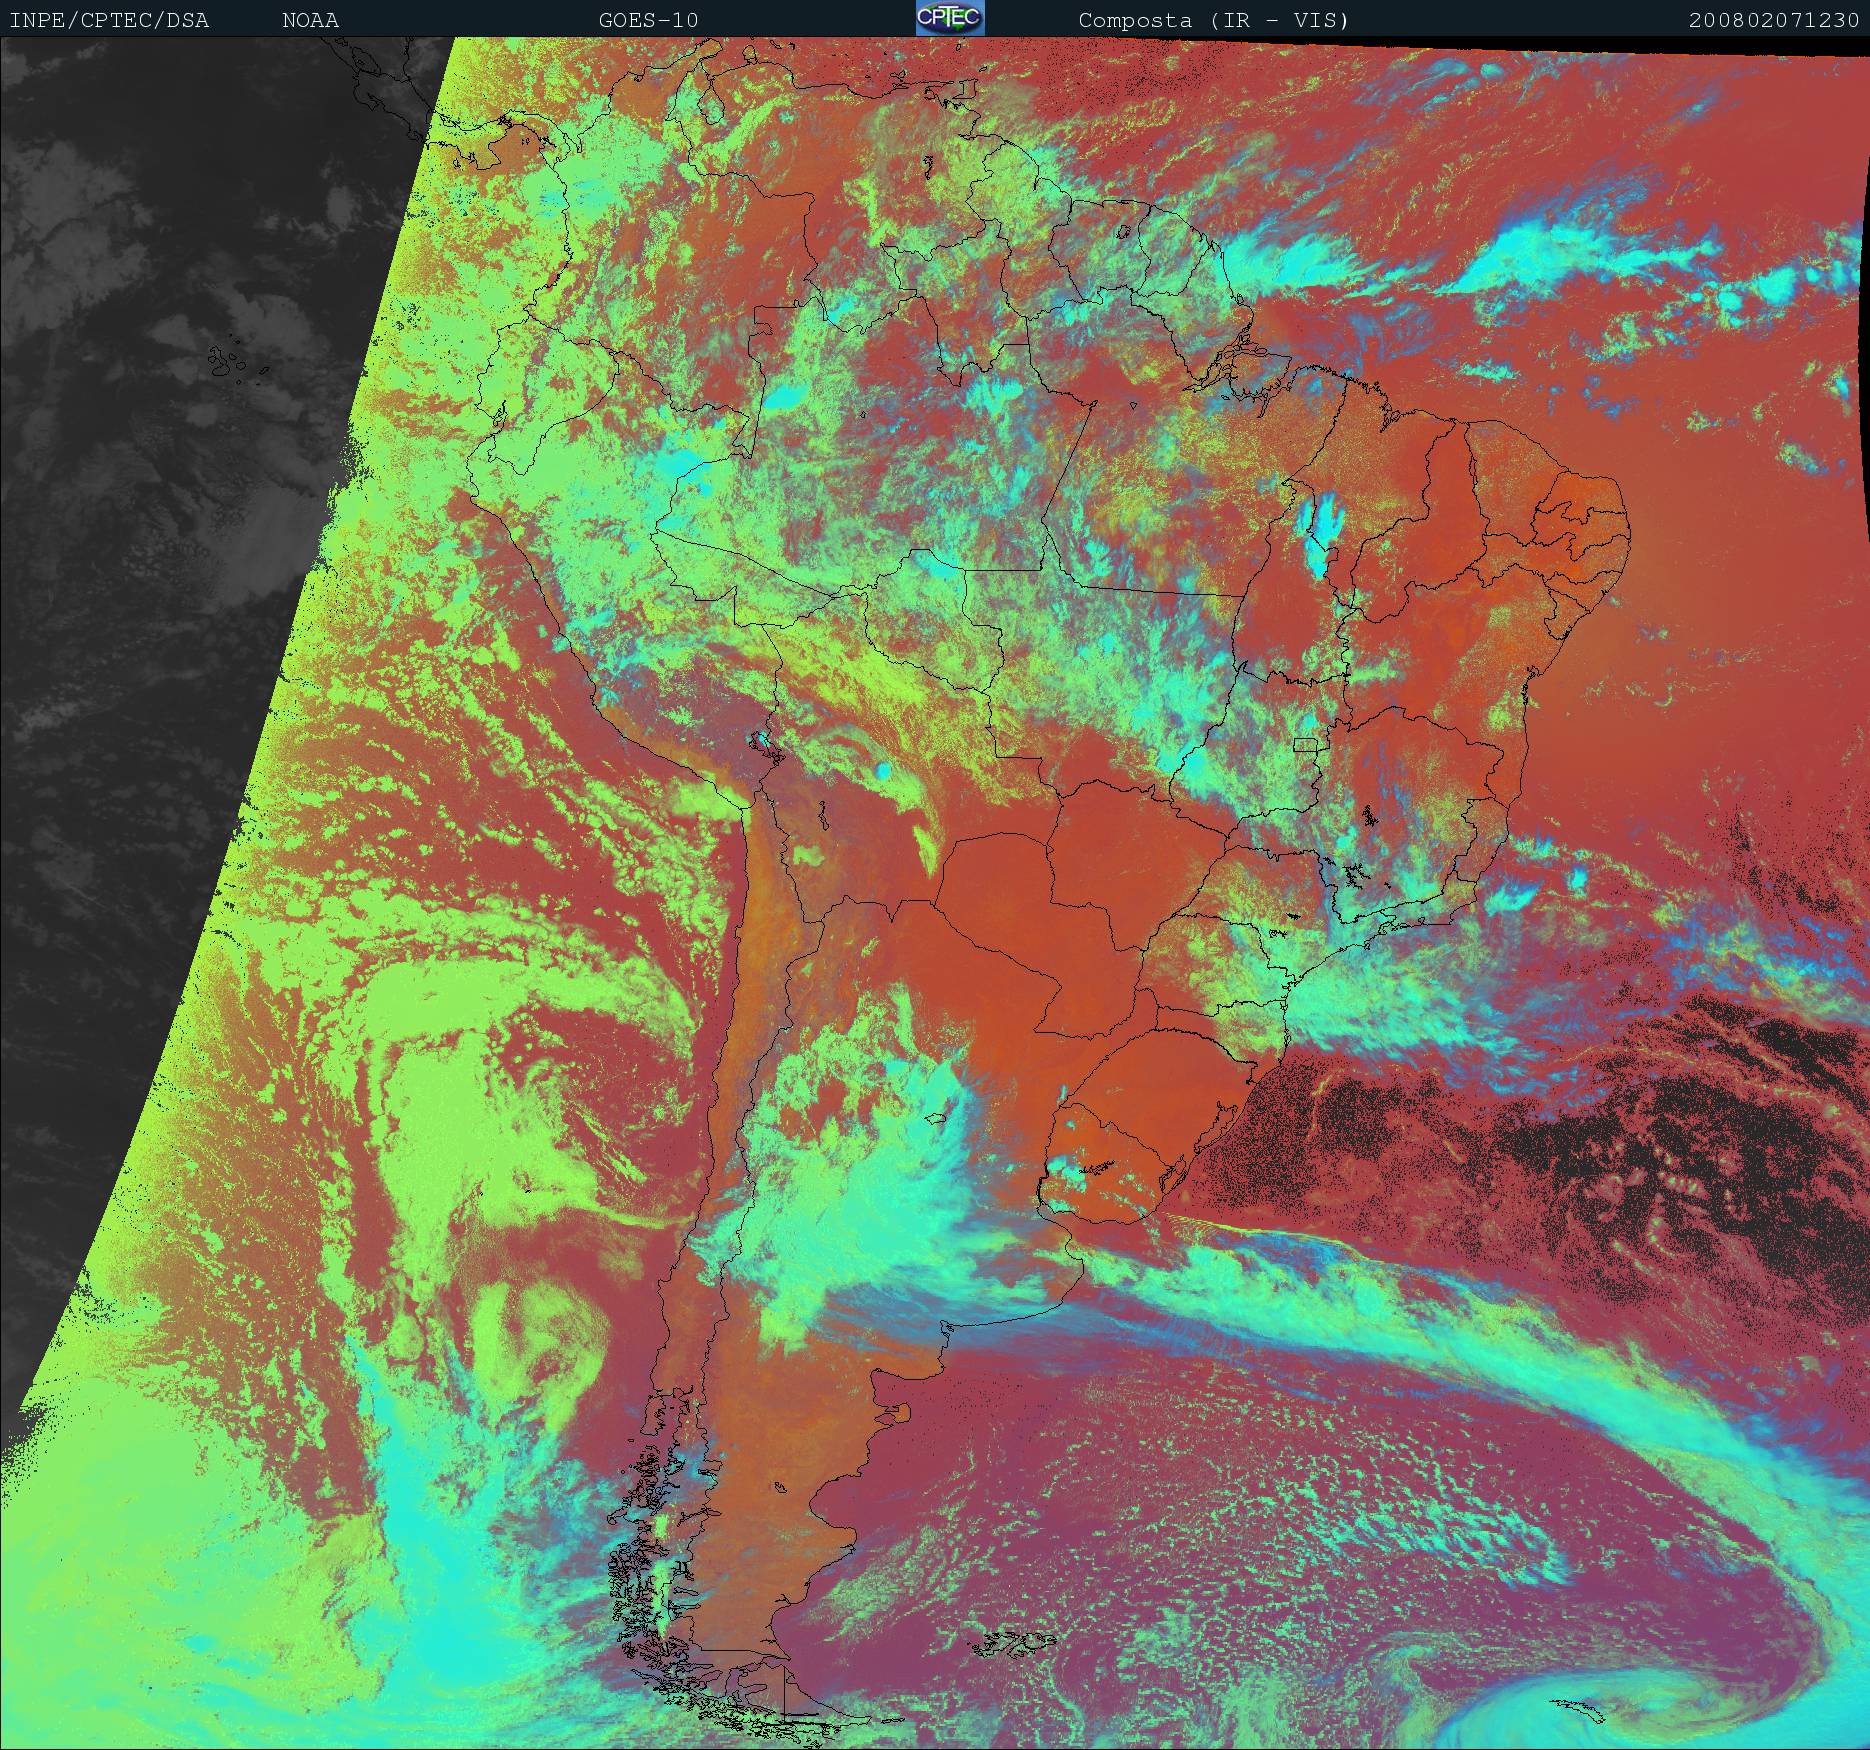Click the Valdés Peninsula on Argentina's coast
This screenshot has height=1750, width=1870.
pyautogui.click(x=903, y=1413)
